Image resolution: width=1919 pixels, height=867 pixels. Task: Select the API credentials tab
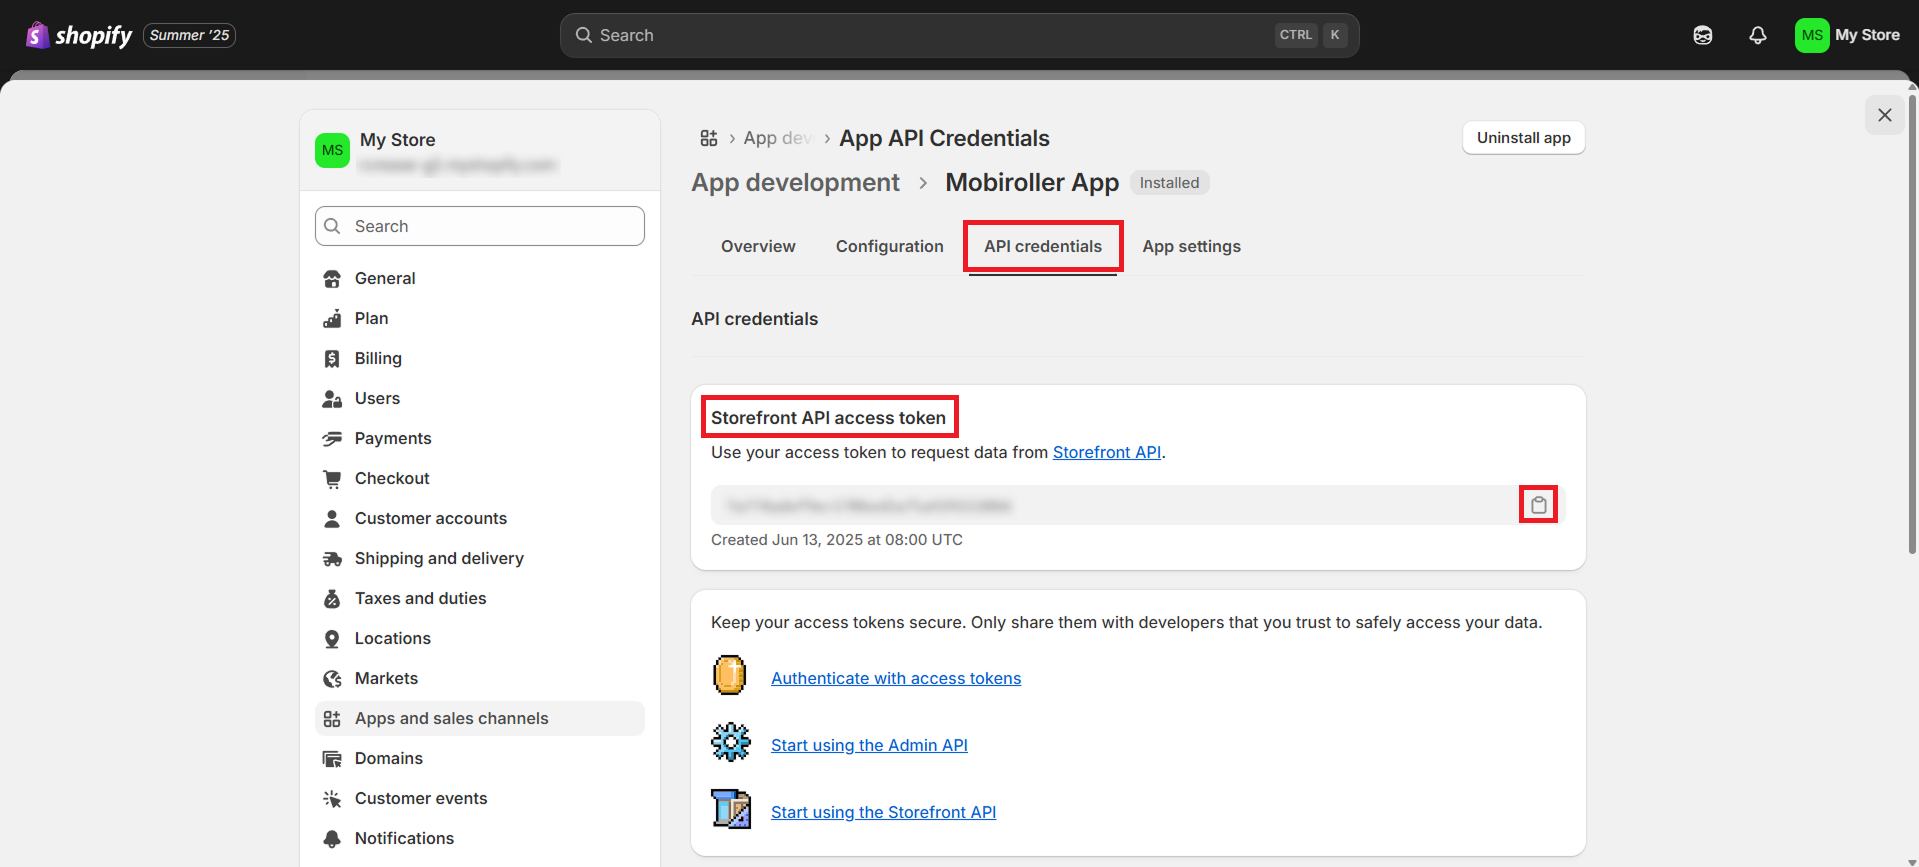tap(1043, 246)
